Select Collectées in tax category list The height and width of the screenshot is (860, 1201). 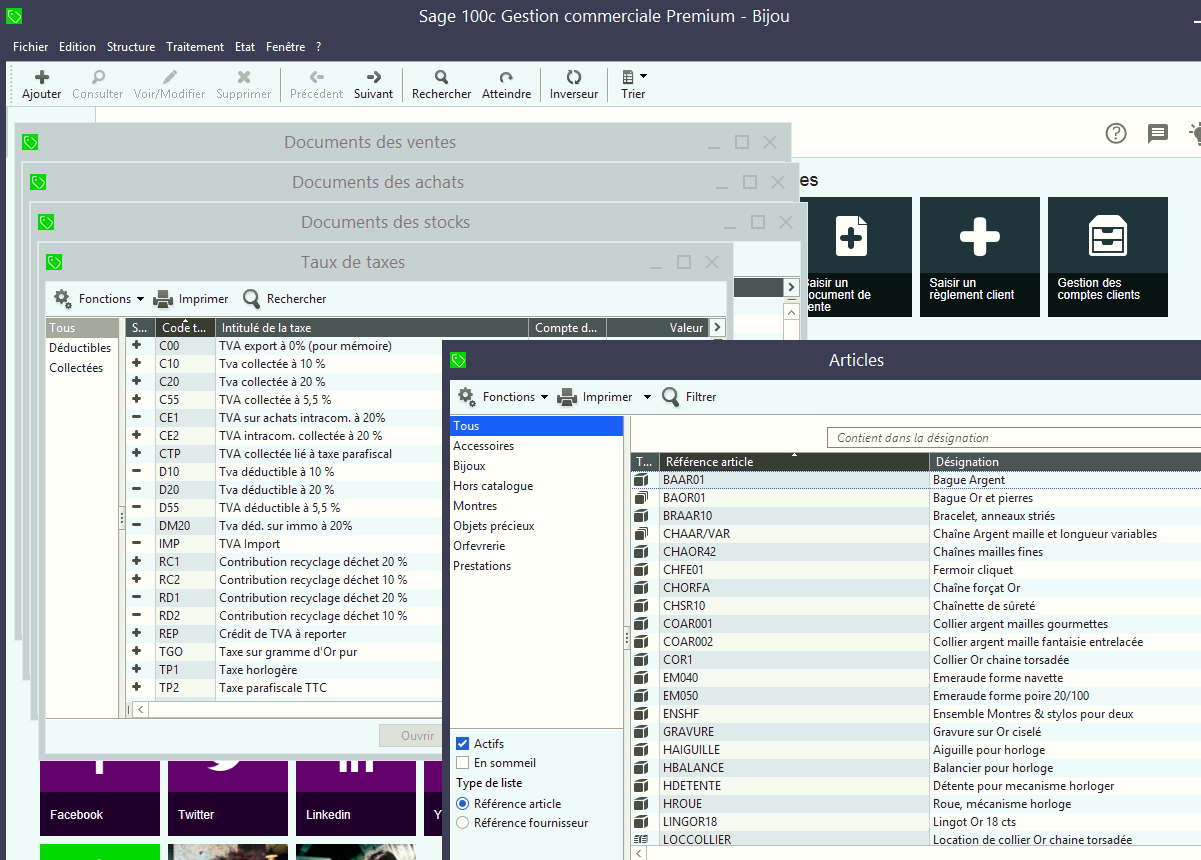pos(76,368)
